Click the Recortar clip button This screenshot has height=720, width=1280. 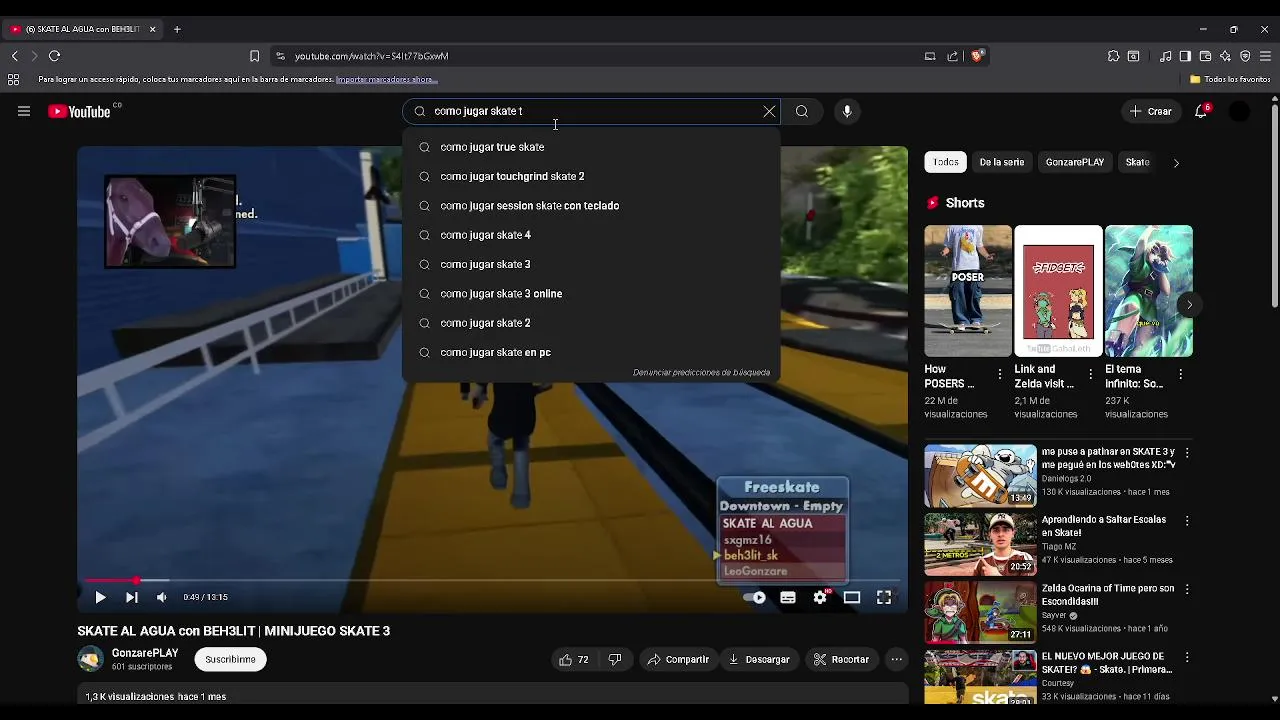(x=841, y=660)
